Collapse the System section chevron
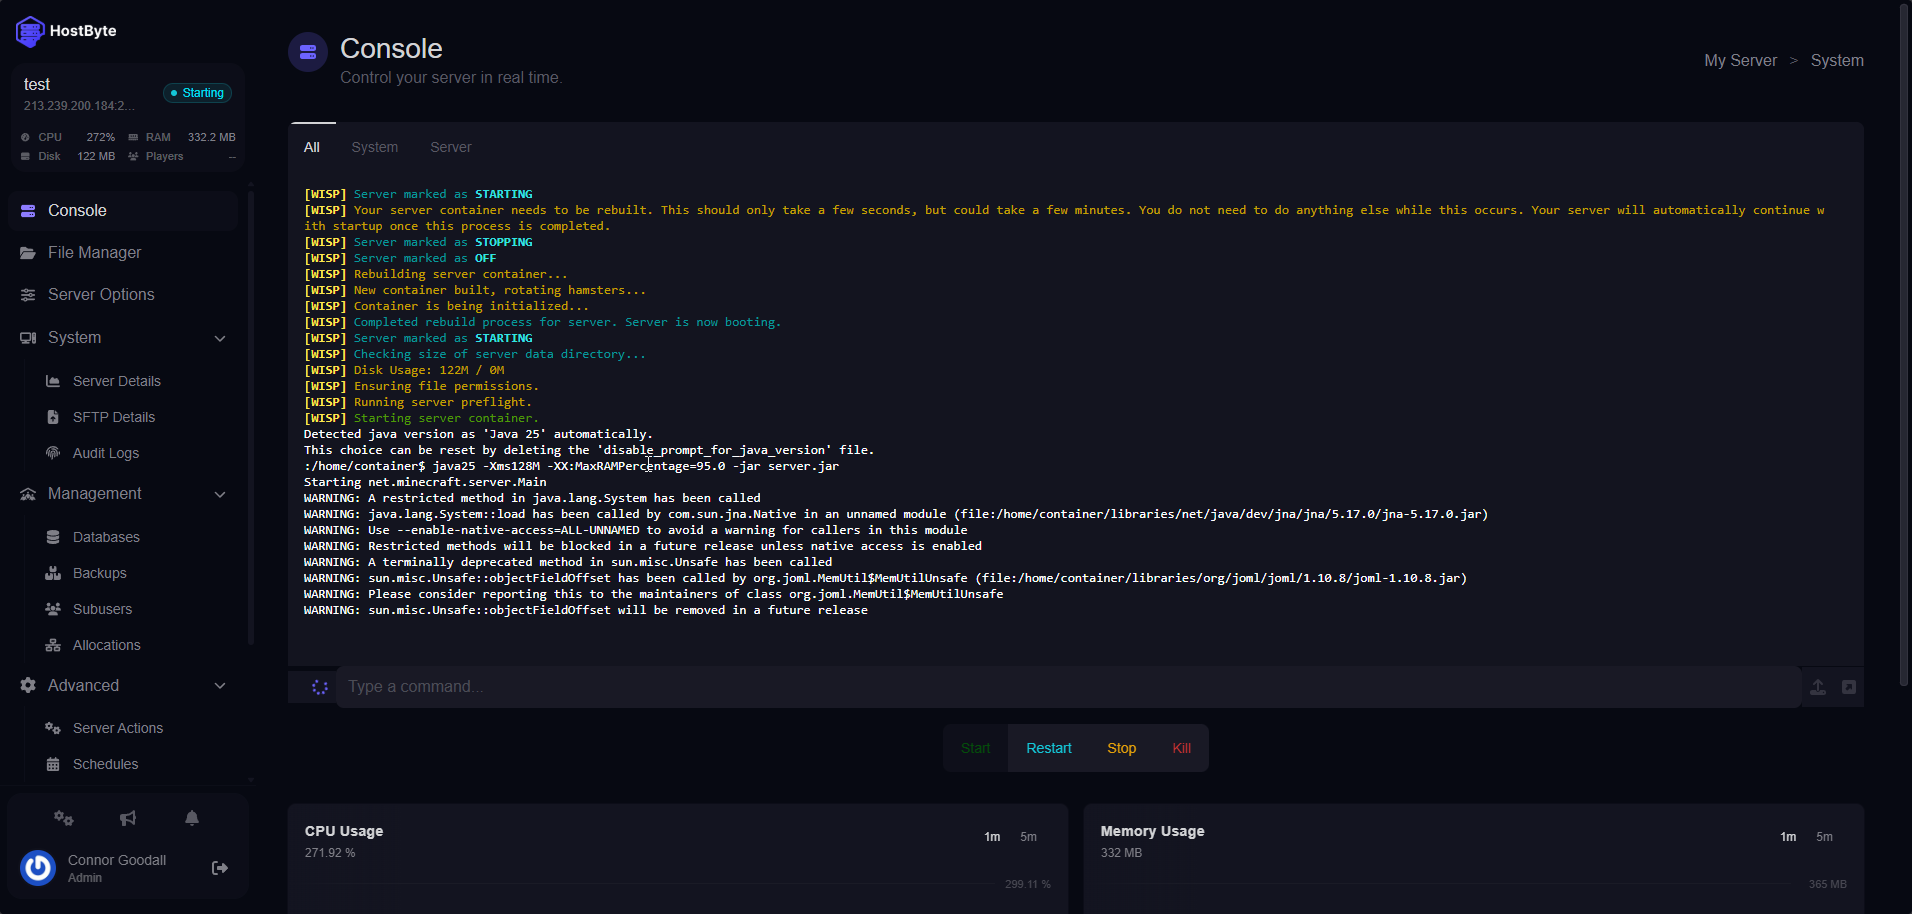Image resolution: width=1912 pixels, height=914 pixels. (x=220, y=339)
